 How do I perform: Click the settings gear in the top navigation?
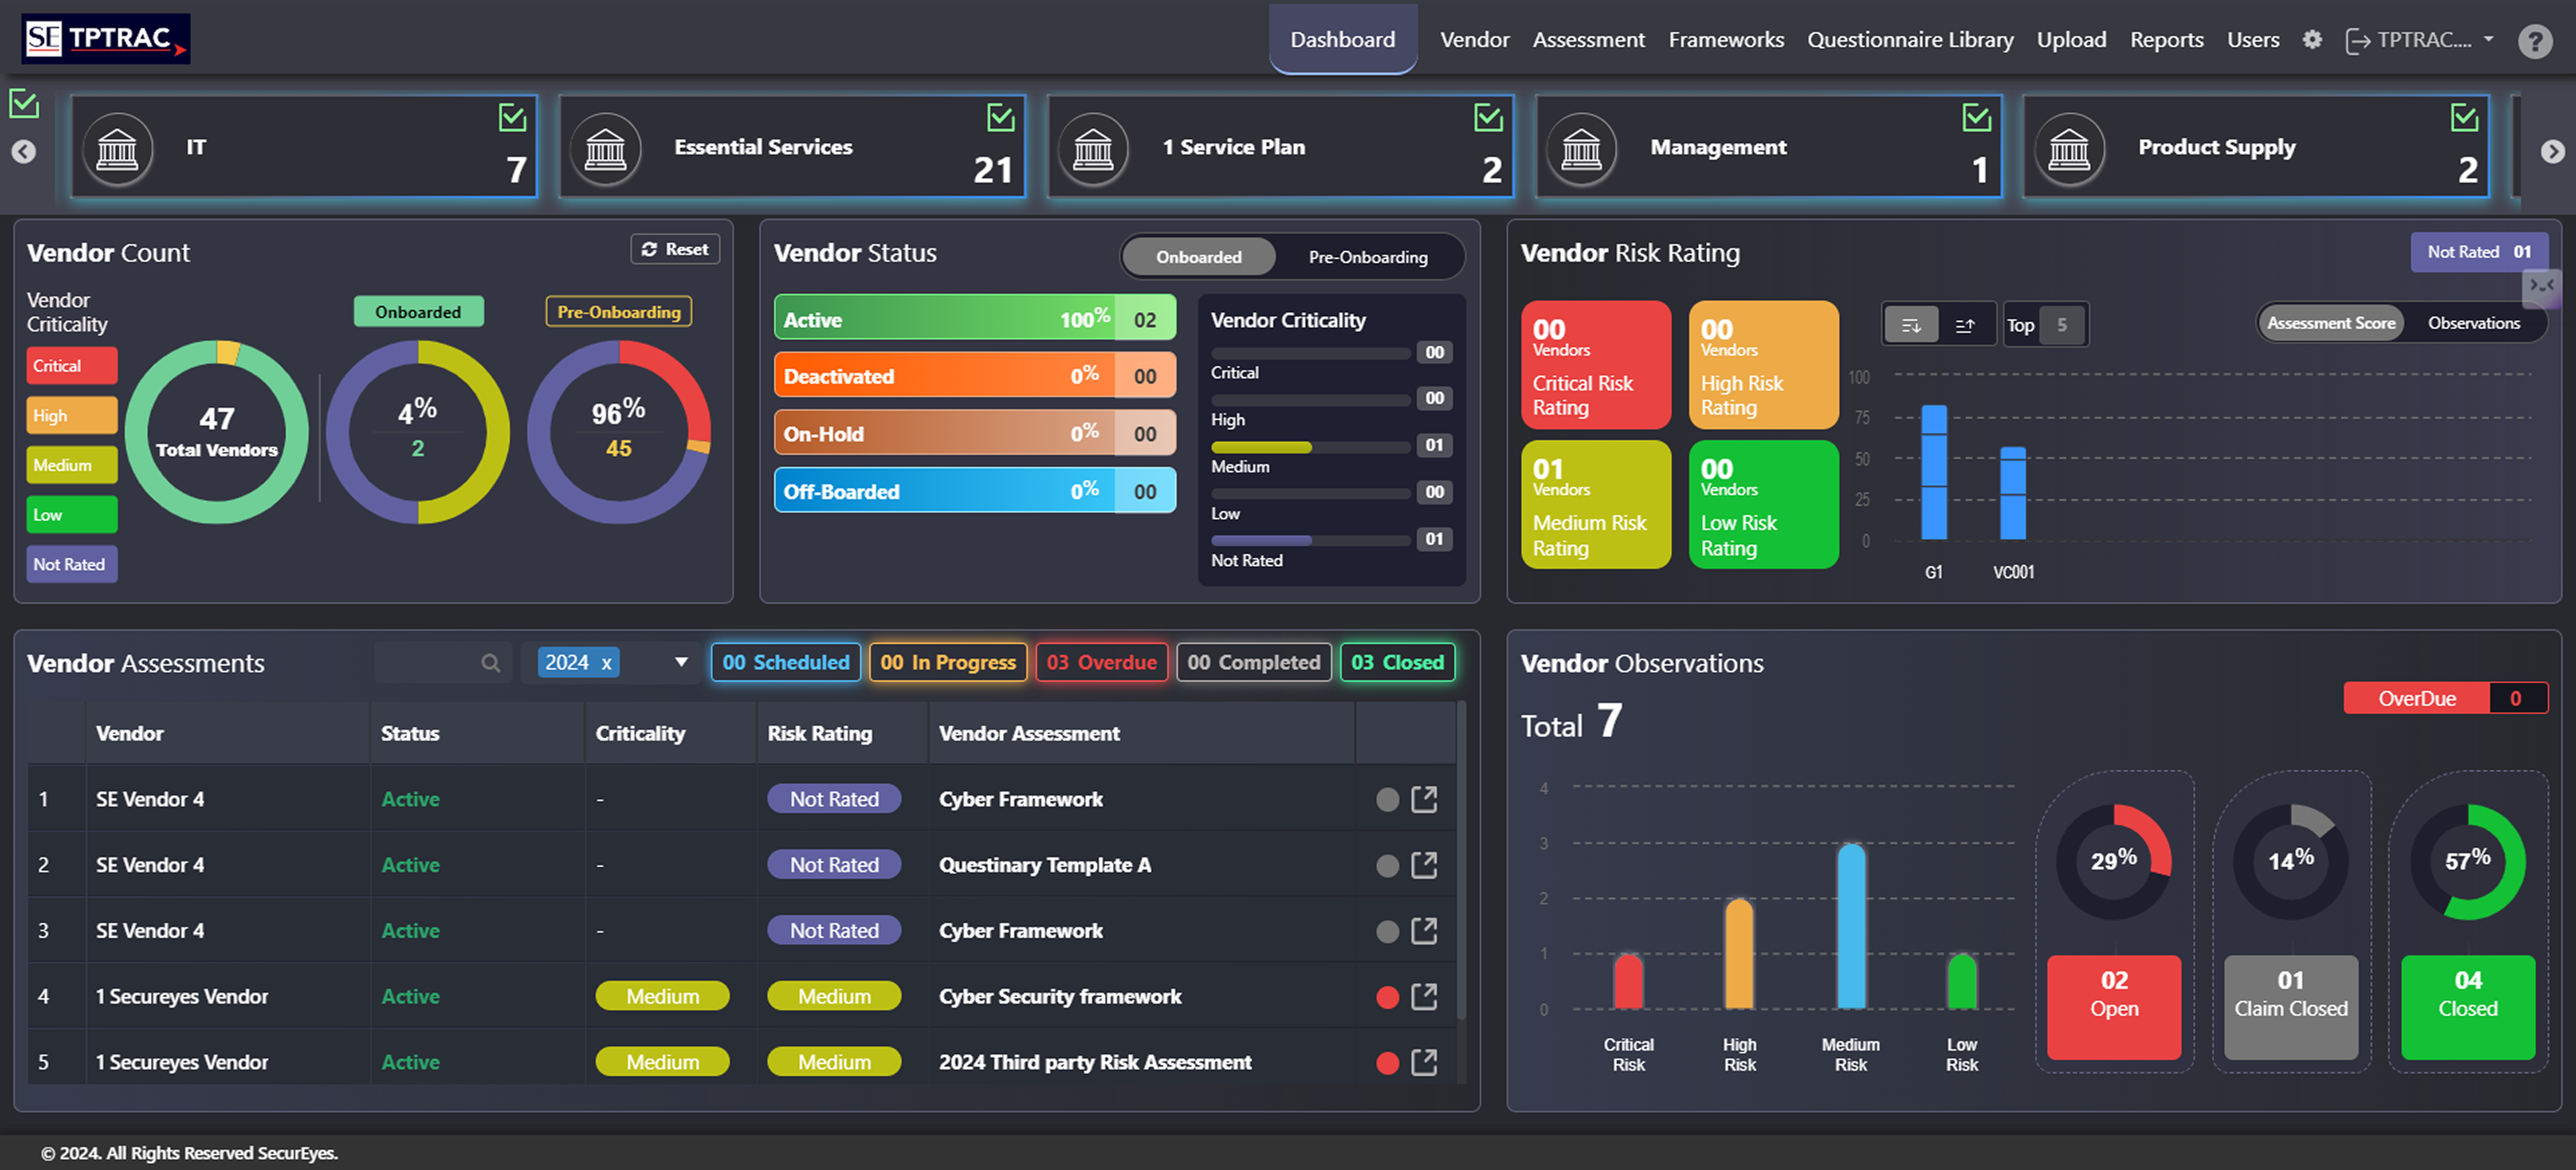[2312, 40]
